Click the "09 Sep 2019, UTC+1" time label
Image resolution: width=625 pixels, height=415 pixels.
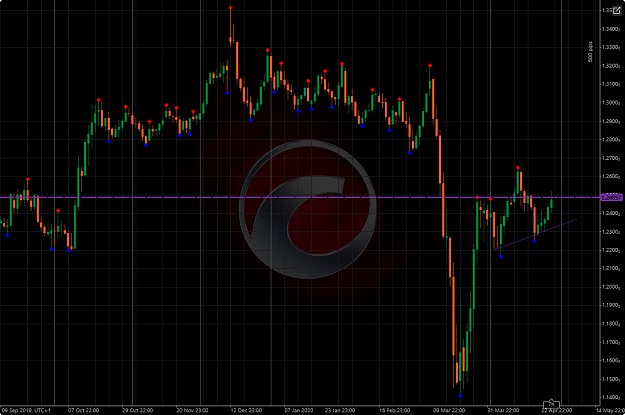[26, 410]
